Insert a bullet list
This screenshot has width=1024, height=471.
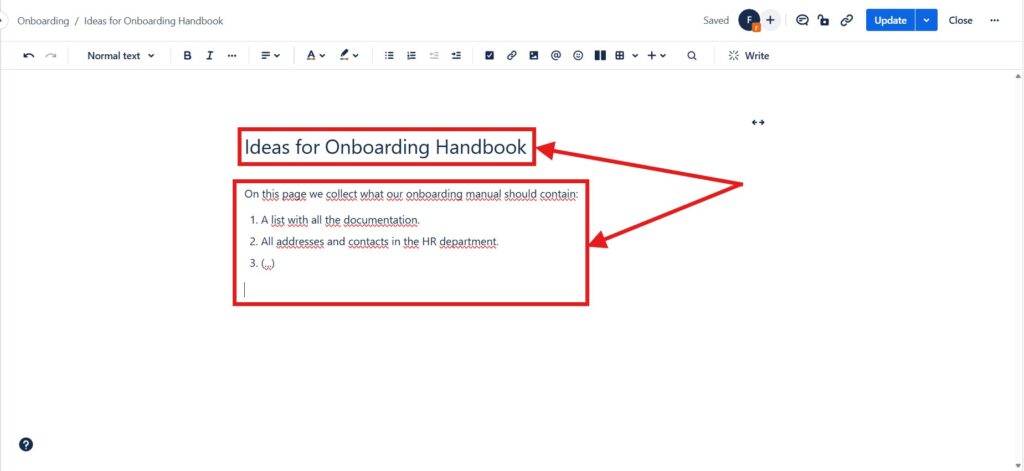click(x=389, y=56)
